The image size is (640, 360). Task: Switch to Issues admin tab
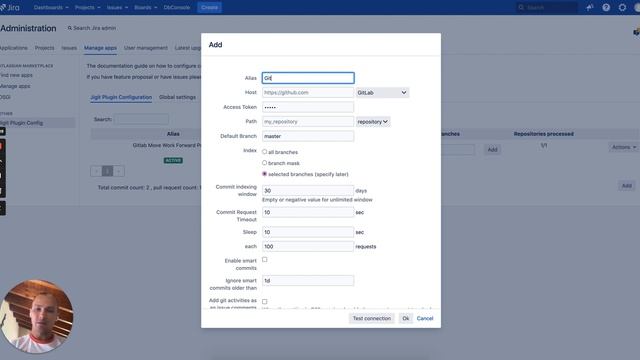coord(69,48)
